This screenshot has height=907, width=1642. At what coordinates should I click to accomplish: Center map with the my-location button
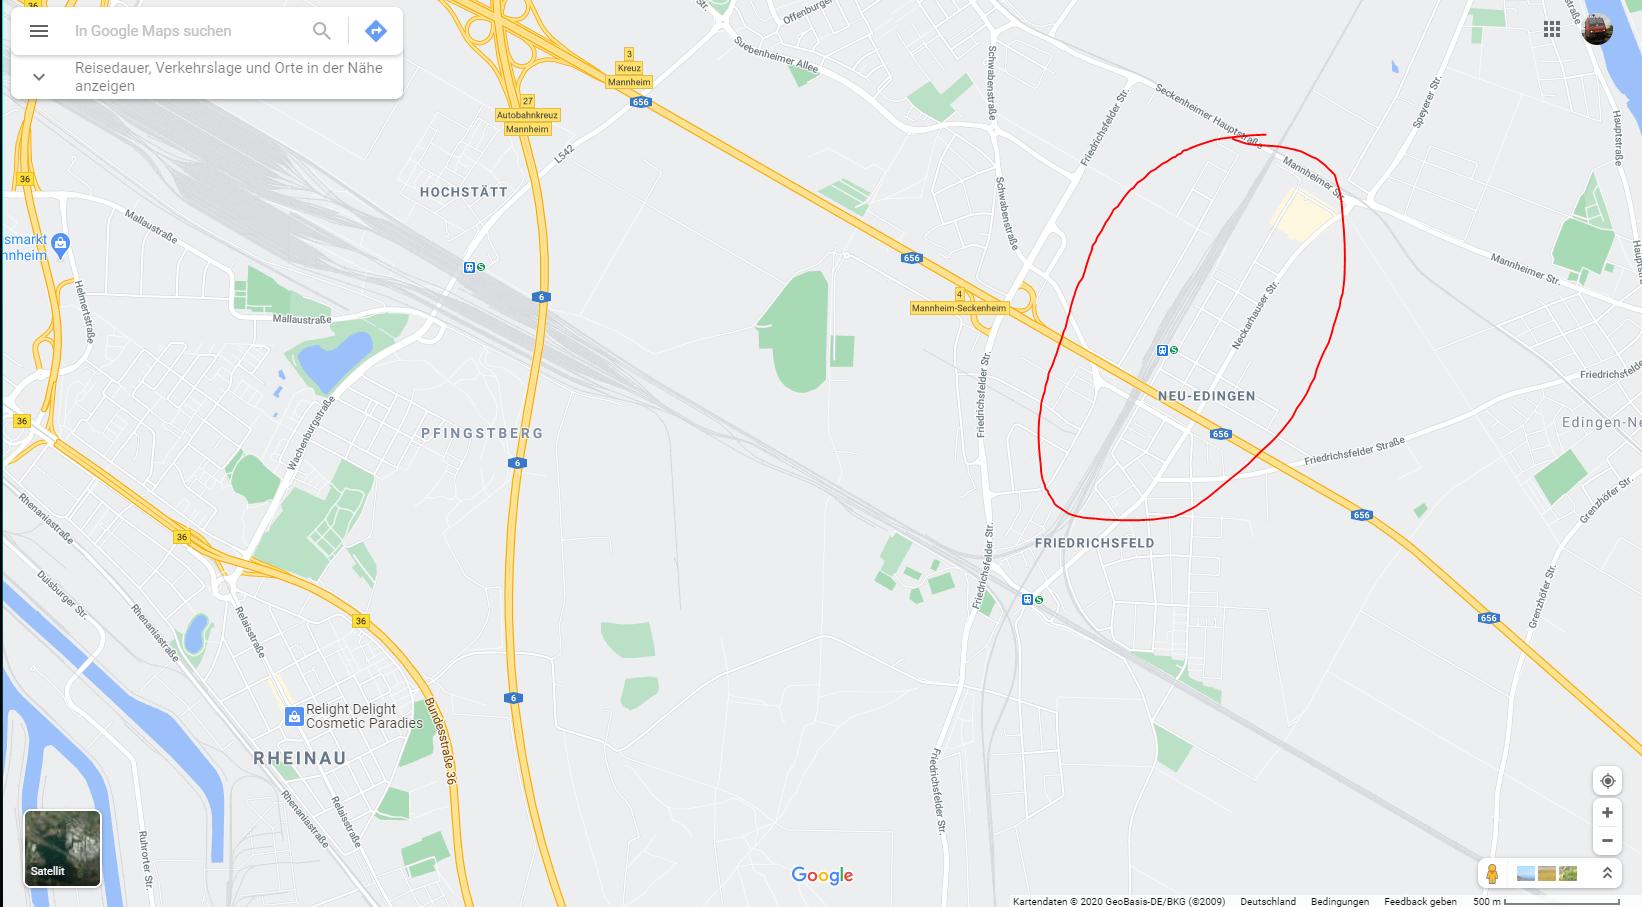point(1608,781)
